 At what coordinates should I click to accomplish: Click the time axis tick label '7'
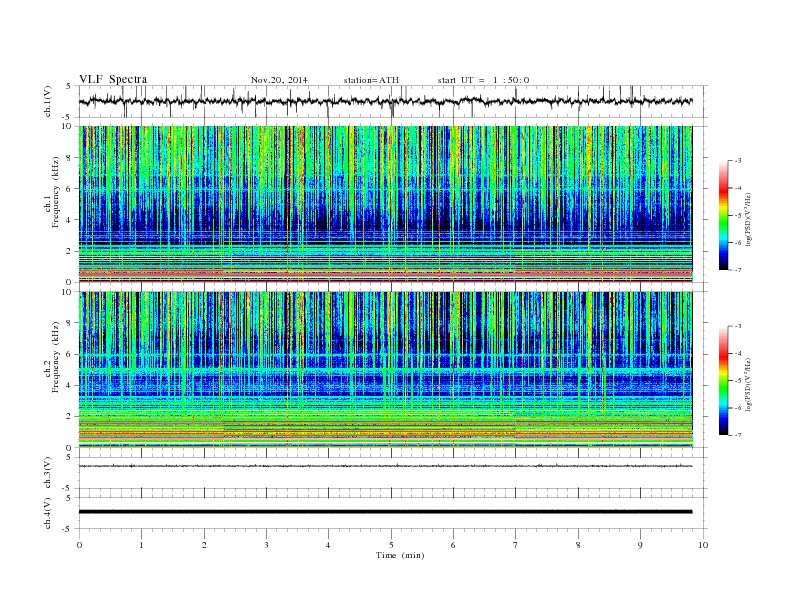pos(516,545)
